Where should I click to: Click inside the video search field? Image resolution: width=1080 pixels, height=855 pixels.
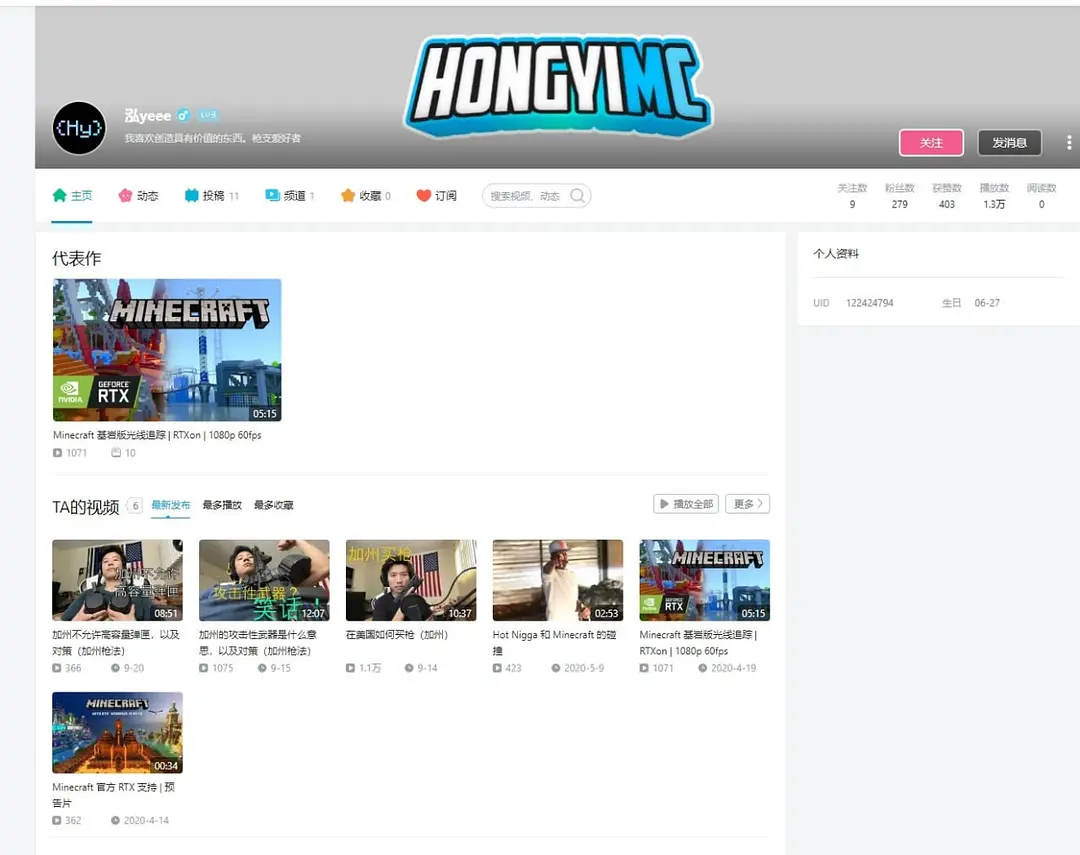pyautogui.click(x=524, y=196)
